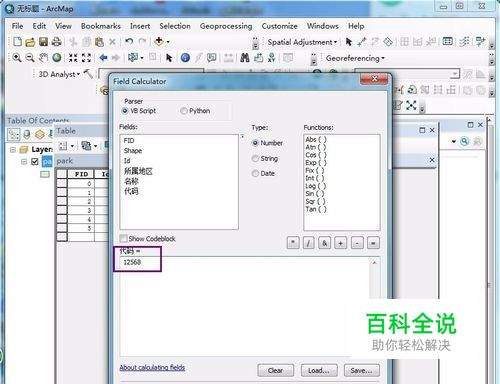The width and height of the screenshot is (500, 384).
Task: Open the Spatial Adjustment dropdown menu
Action: click(x=302, y=42)
